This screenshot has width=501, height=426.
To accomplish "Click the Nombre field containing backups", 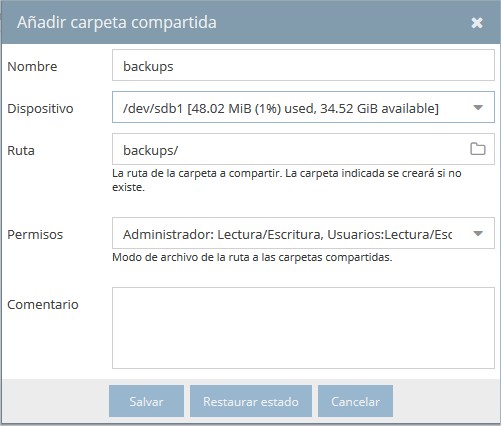I will [303, 65].
